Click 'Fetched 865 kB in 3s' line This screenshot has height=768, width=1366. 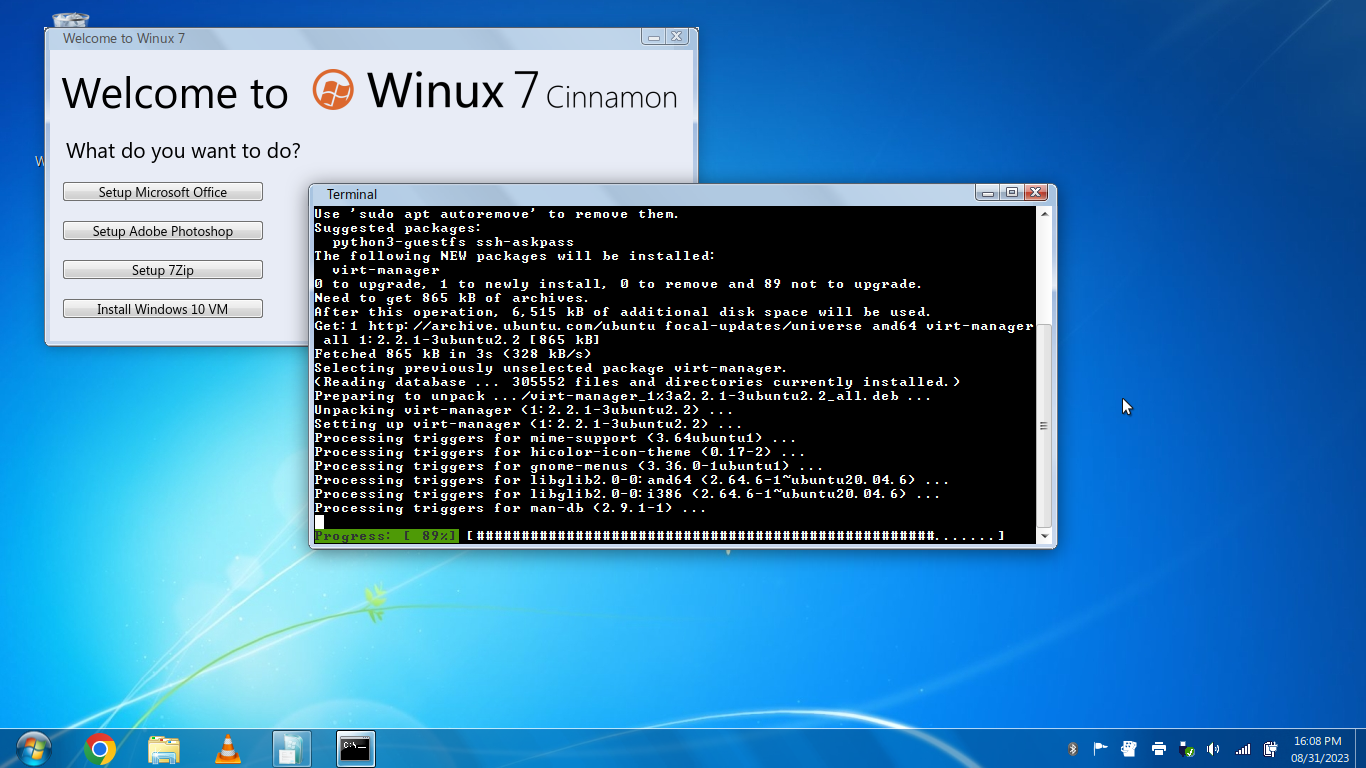click(x=453, y=354)
